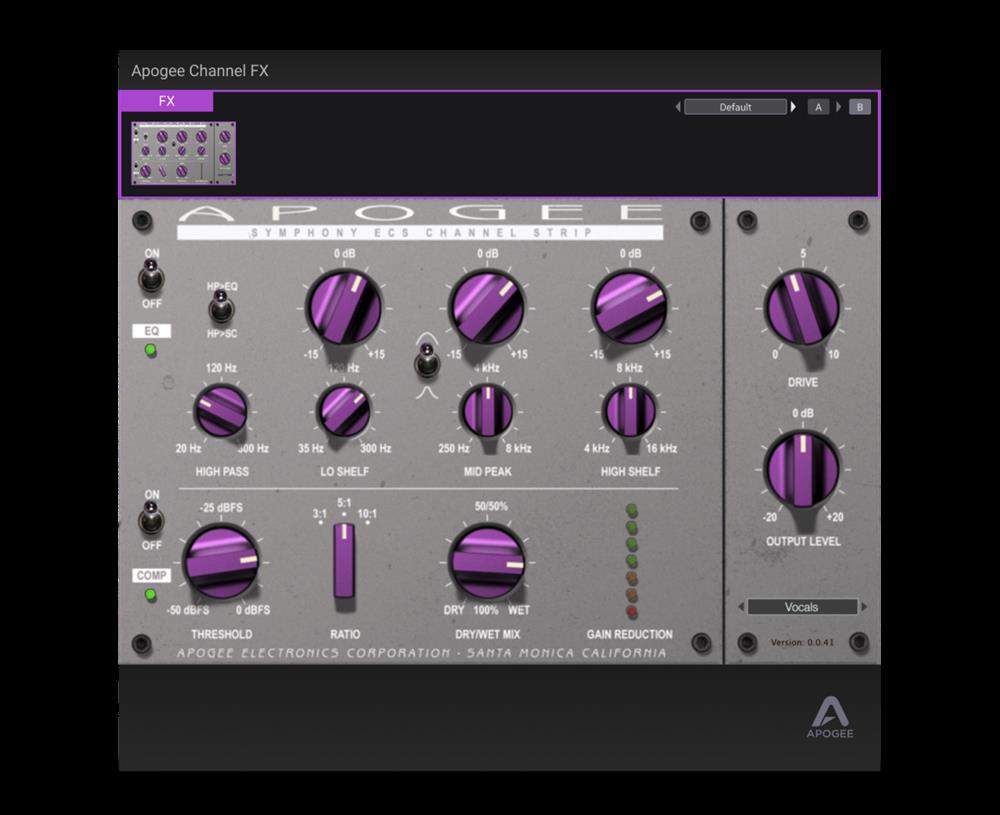Screen dimensions: 1000x815
Task: Go to next preset with right arrow
Action: 793,107
